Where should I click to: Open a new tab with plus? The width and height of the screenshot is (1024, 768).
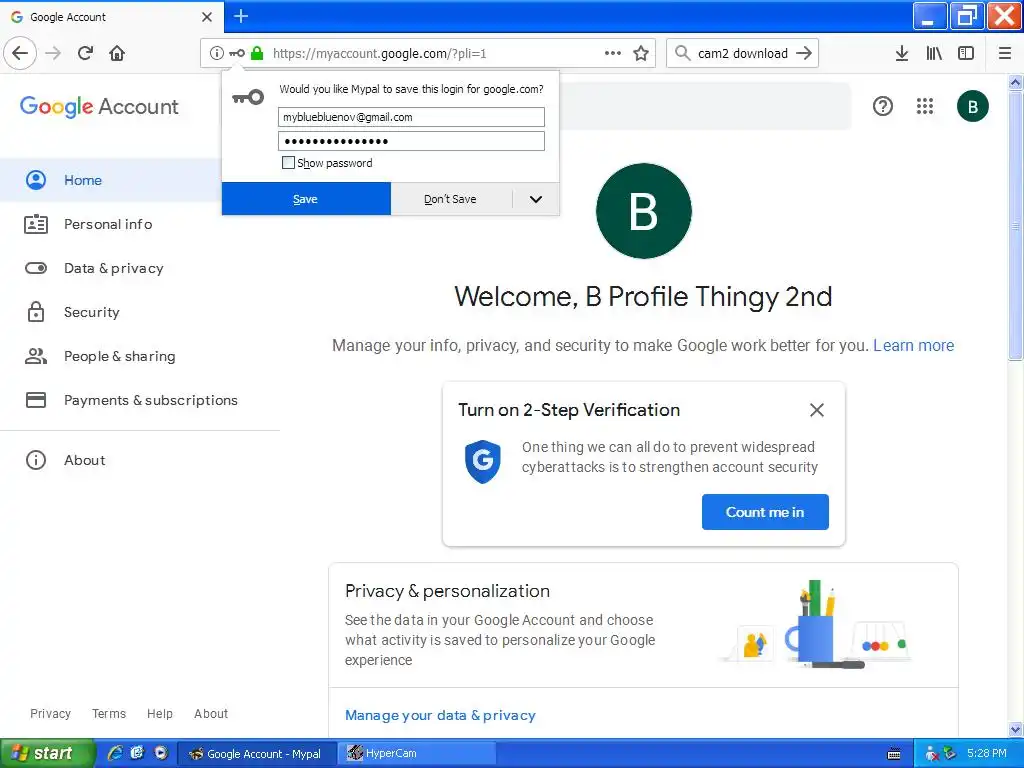241,16
